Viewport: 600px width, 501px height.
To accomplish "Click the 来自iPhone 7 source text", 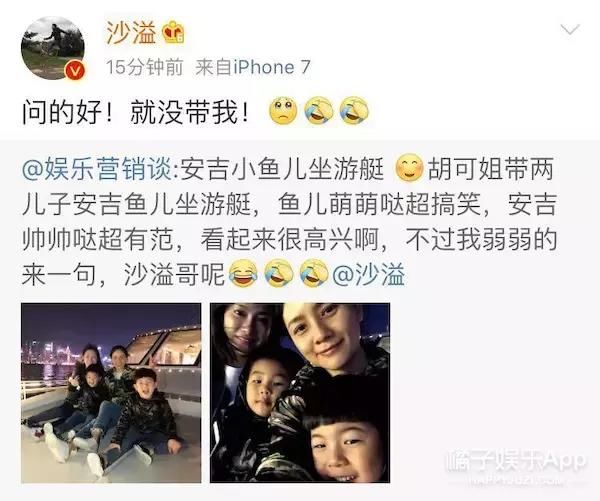I will tap(253, 68).
